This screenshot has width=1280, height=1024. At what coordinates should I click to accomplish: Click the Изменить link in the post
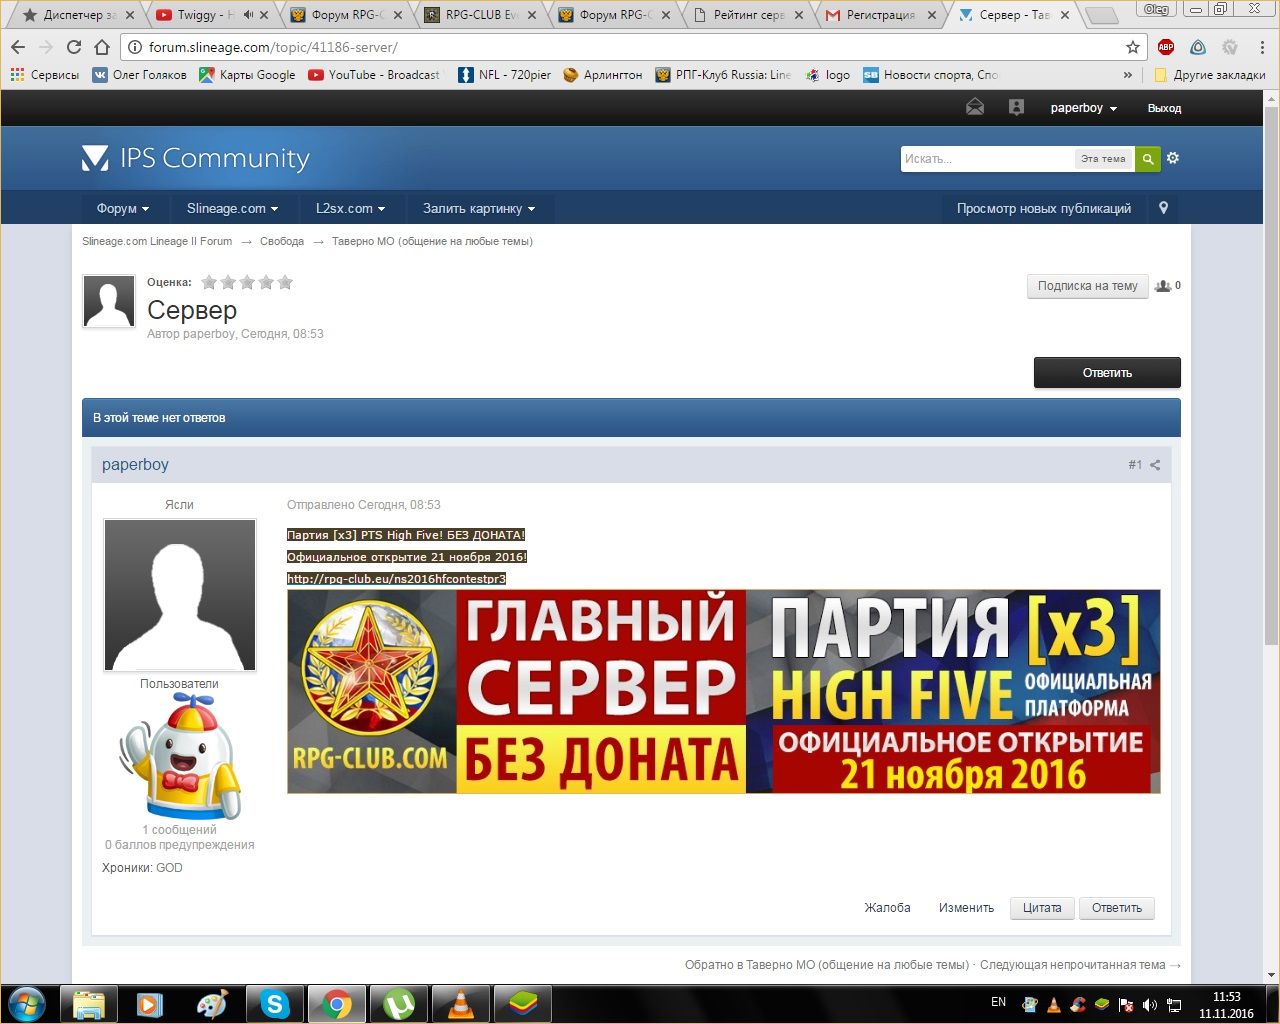point(966,908)
